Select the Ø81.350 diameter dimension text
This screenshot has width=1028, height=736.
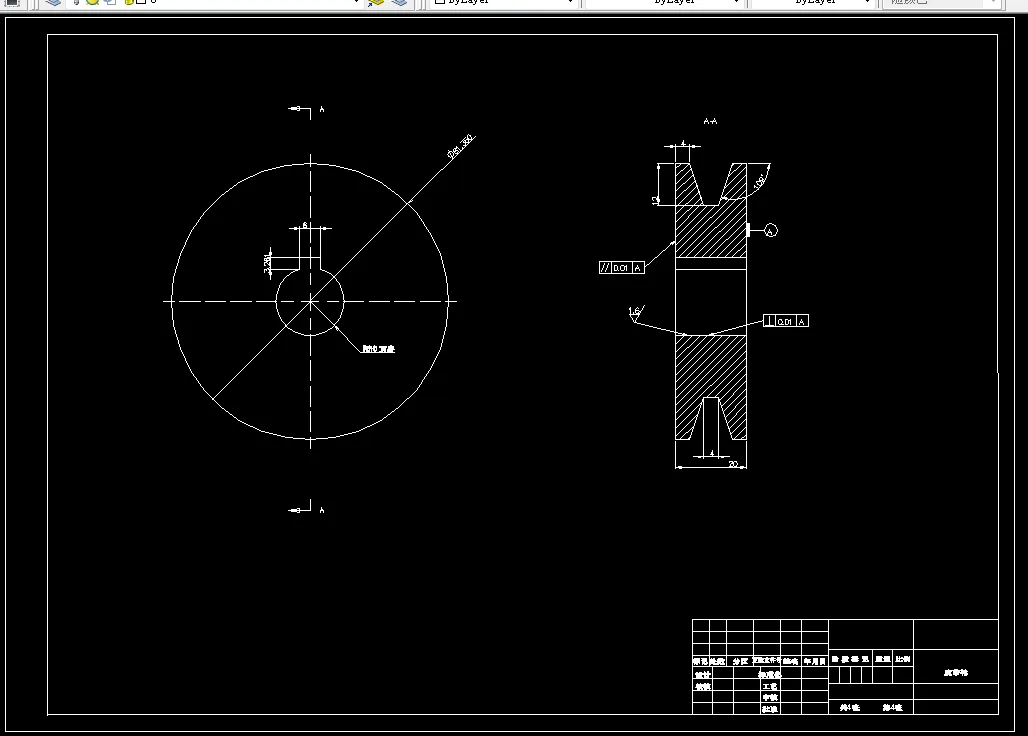coord(460,147)
